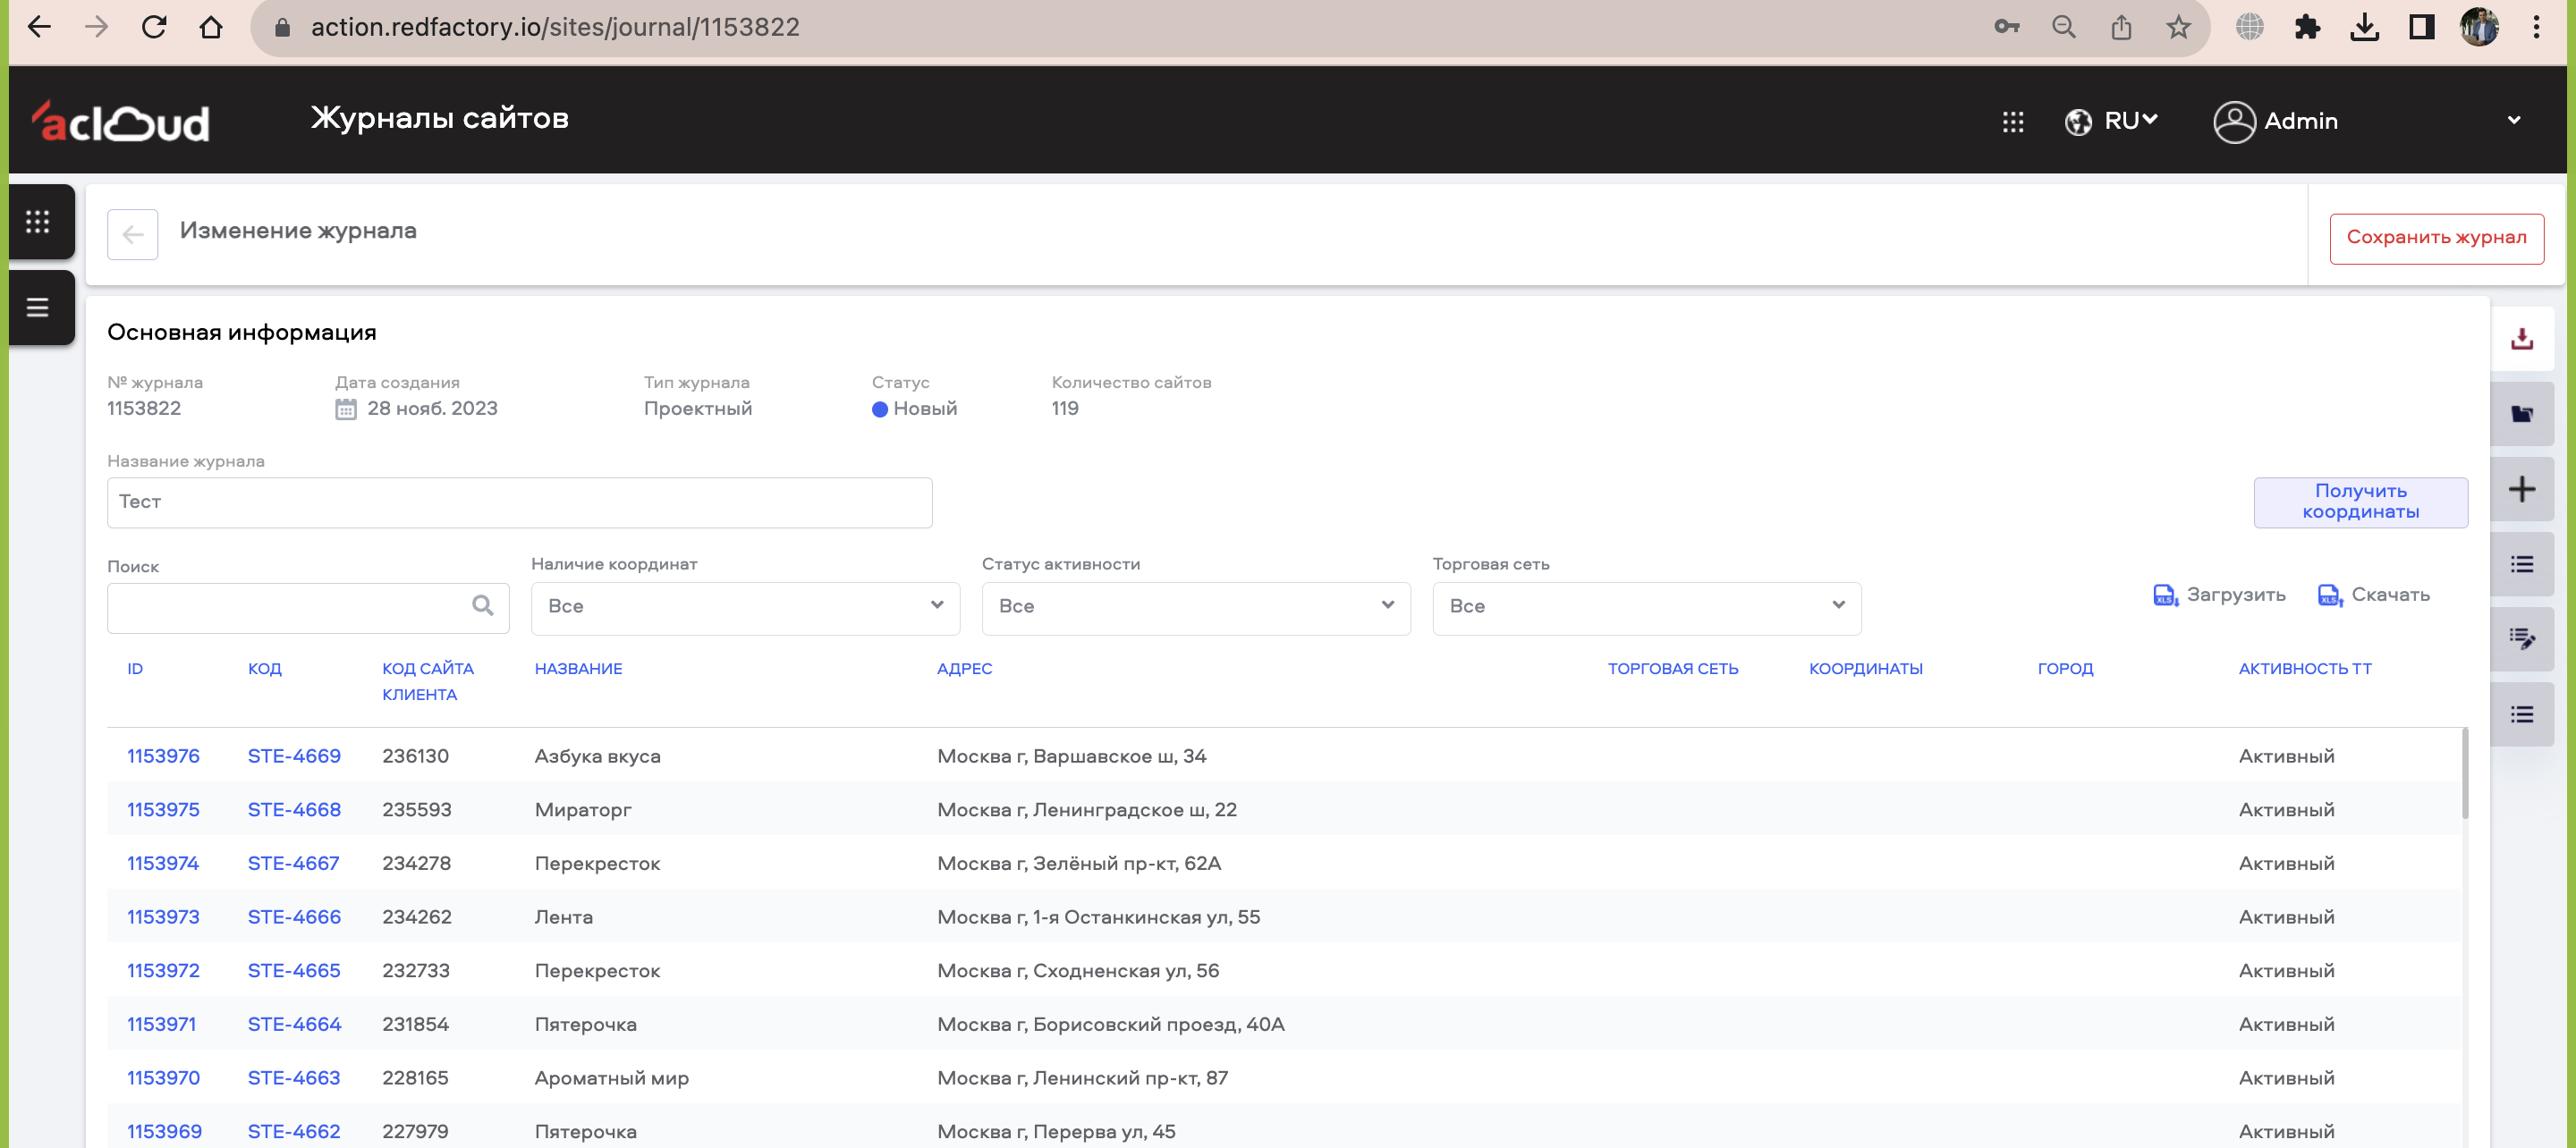
Task: Click the browser profile avatar
Action: [x=2479, y=27]
